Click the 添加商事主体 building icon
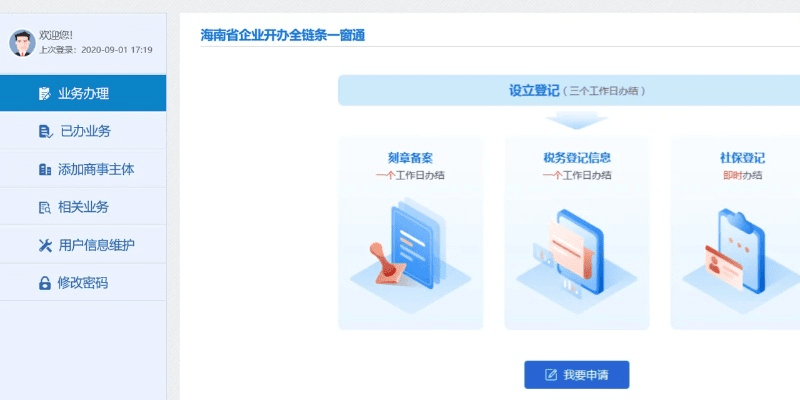800x400 pixels. 45,169
